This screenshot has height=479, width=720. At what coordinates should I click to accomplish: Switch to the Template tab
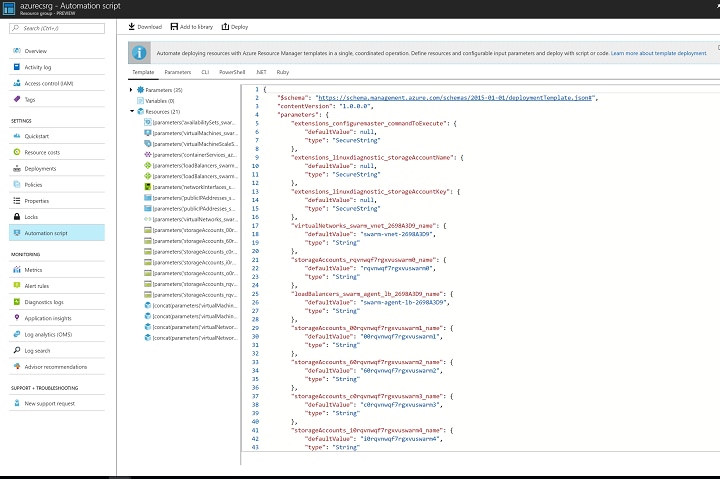click(143, 72)
